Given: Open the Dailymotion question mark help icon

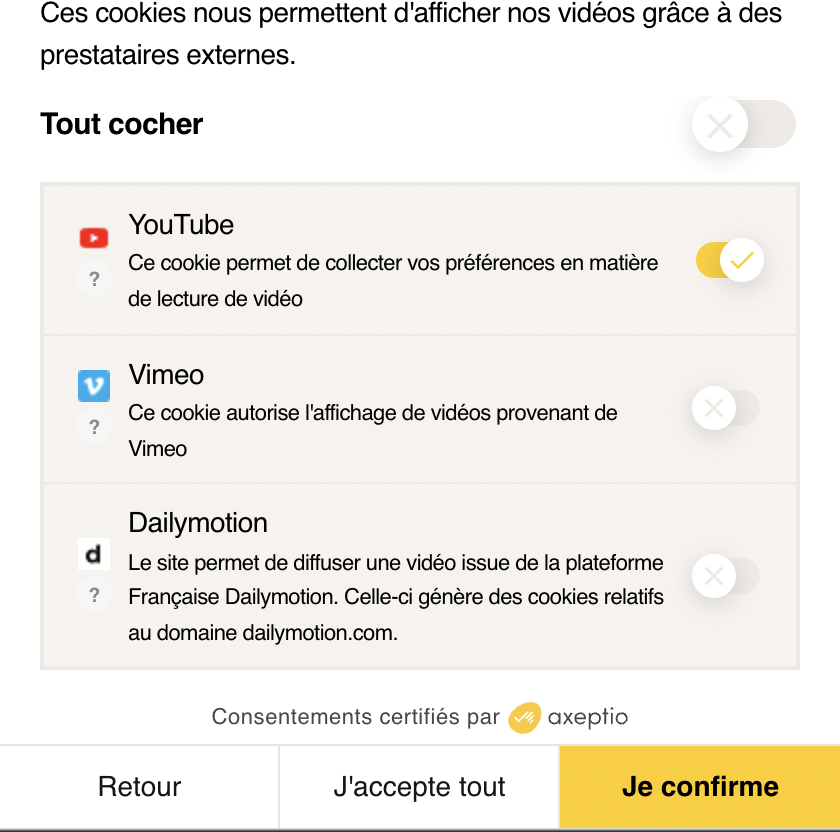Looking at the screenshot, I should [x=94, y=595].
